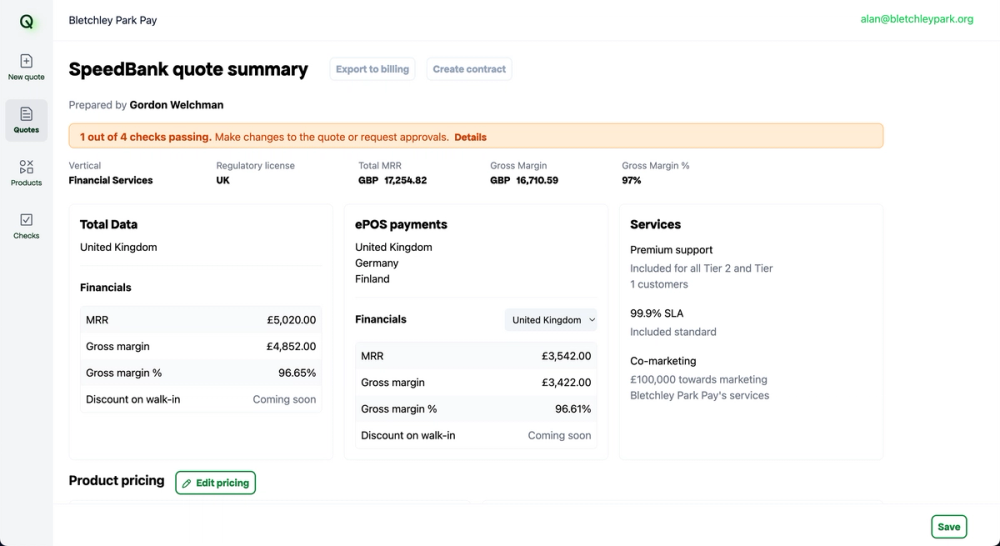The image size is (1000, 546).
Task: Click the Bletchley Park Pay title
Action: [113, 20]
